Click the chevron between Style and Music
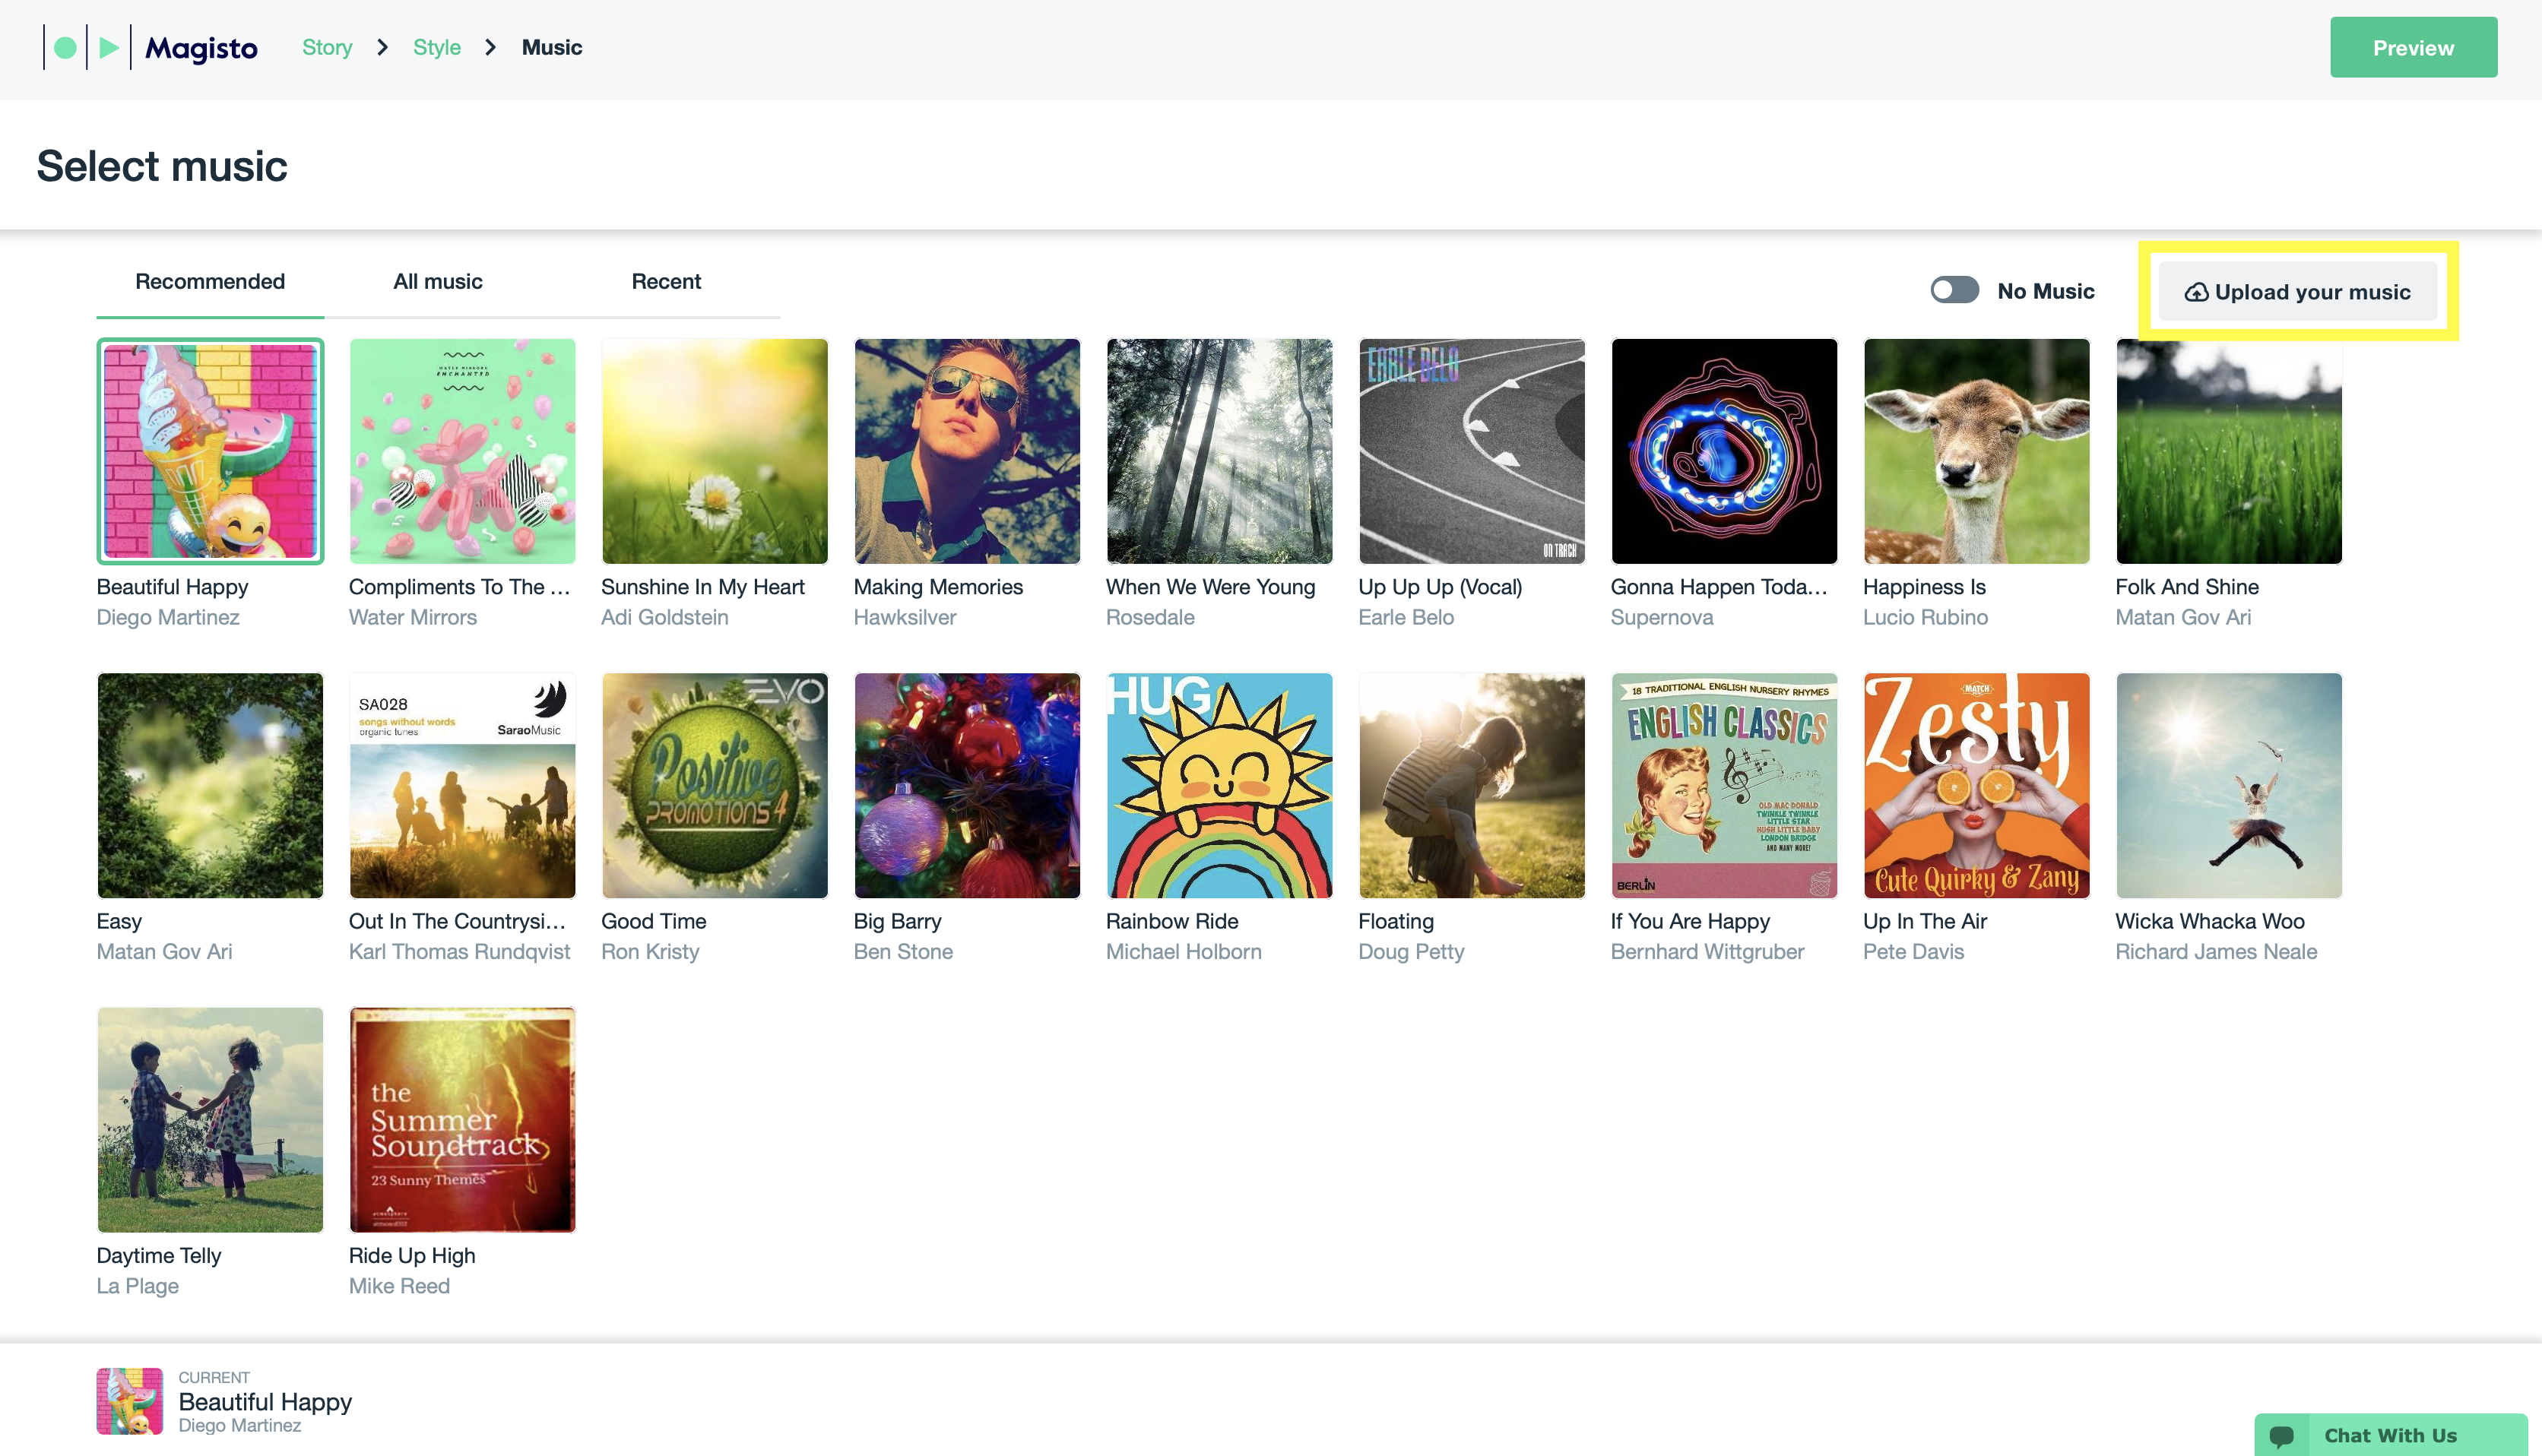2542x1456 pixels. point(490,46)
